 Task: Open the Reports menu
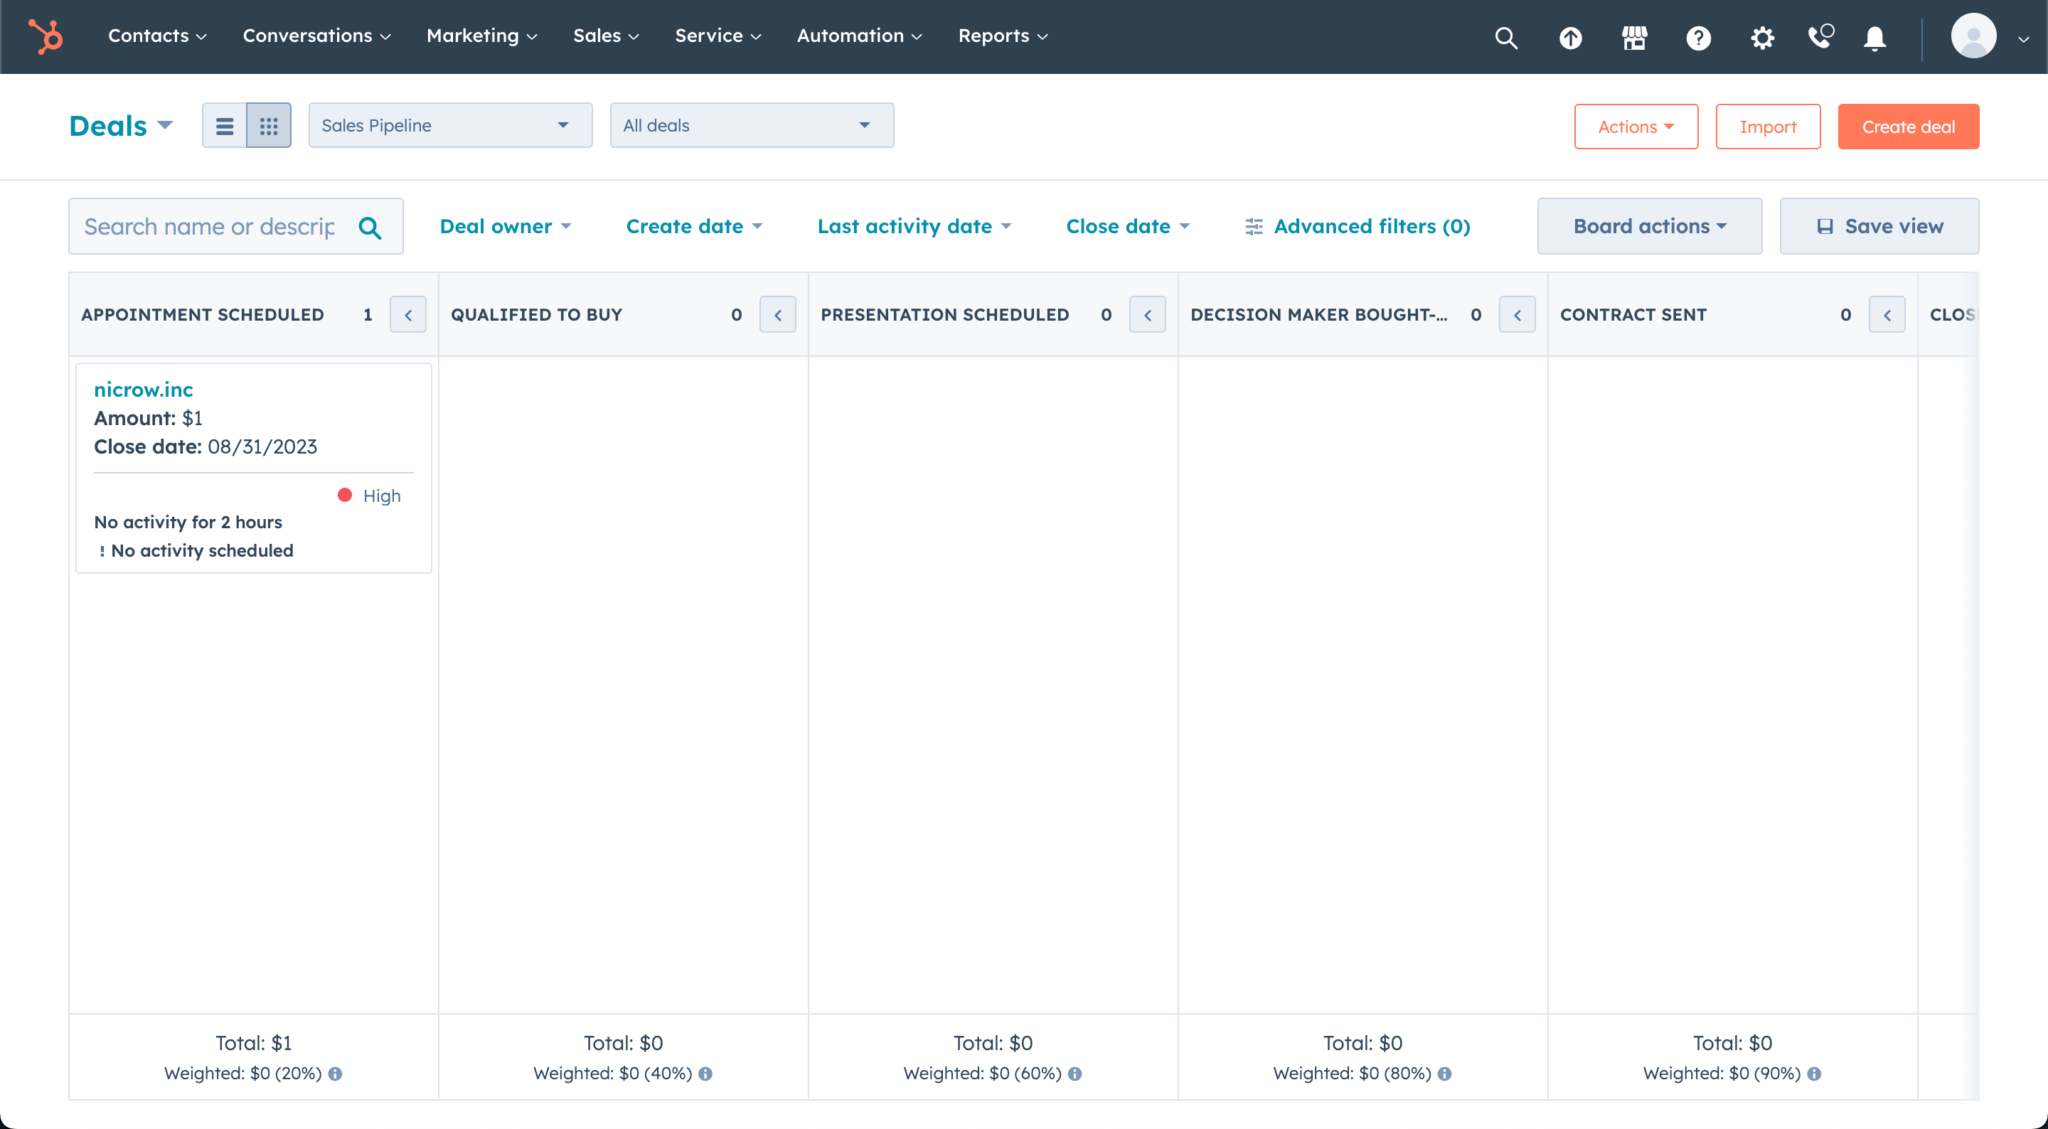click(x=1001, y=36)
